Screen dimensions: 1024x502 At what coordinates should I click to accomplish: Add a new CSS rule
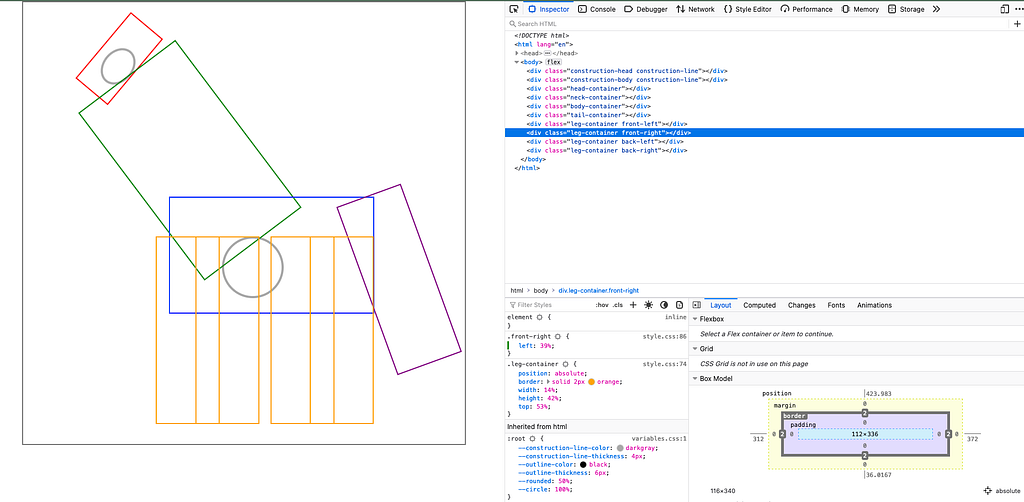(633, 305)
